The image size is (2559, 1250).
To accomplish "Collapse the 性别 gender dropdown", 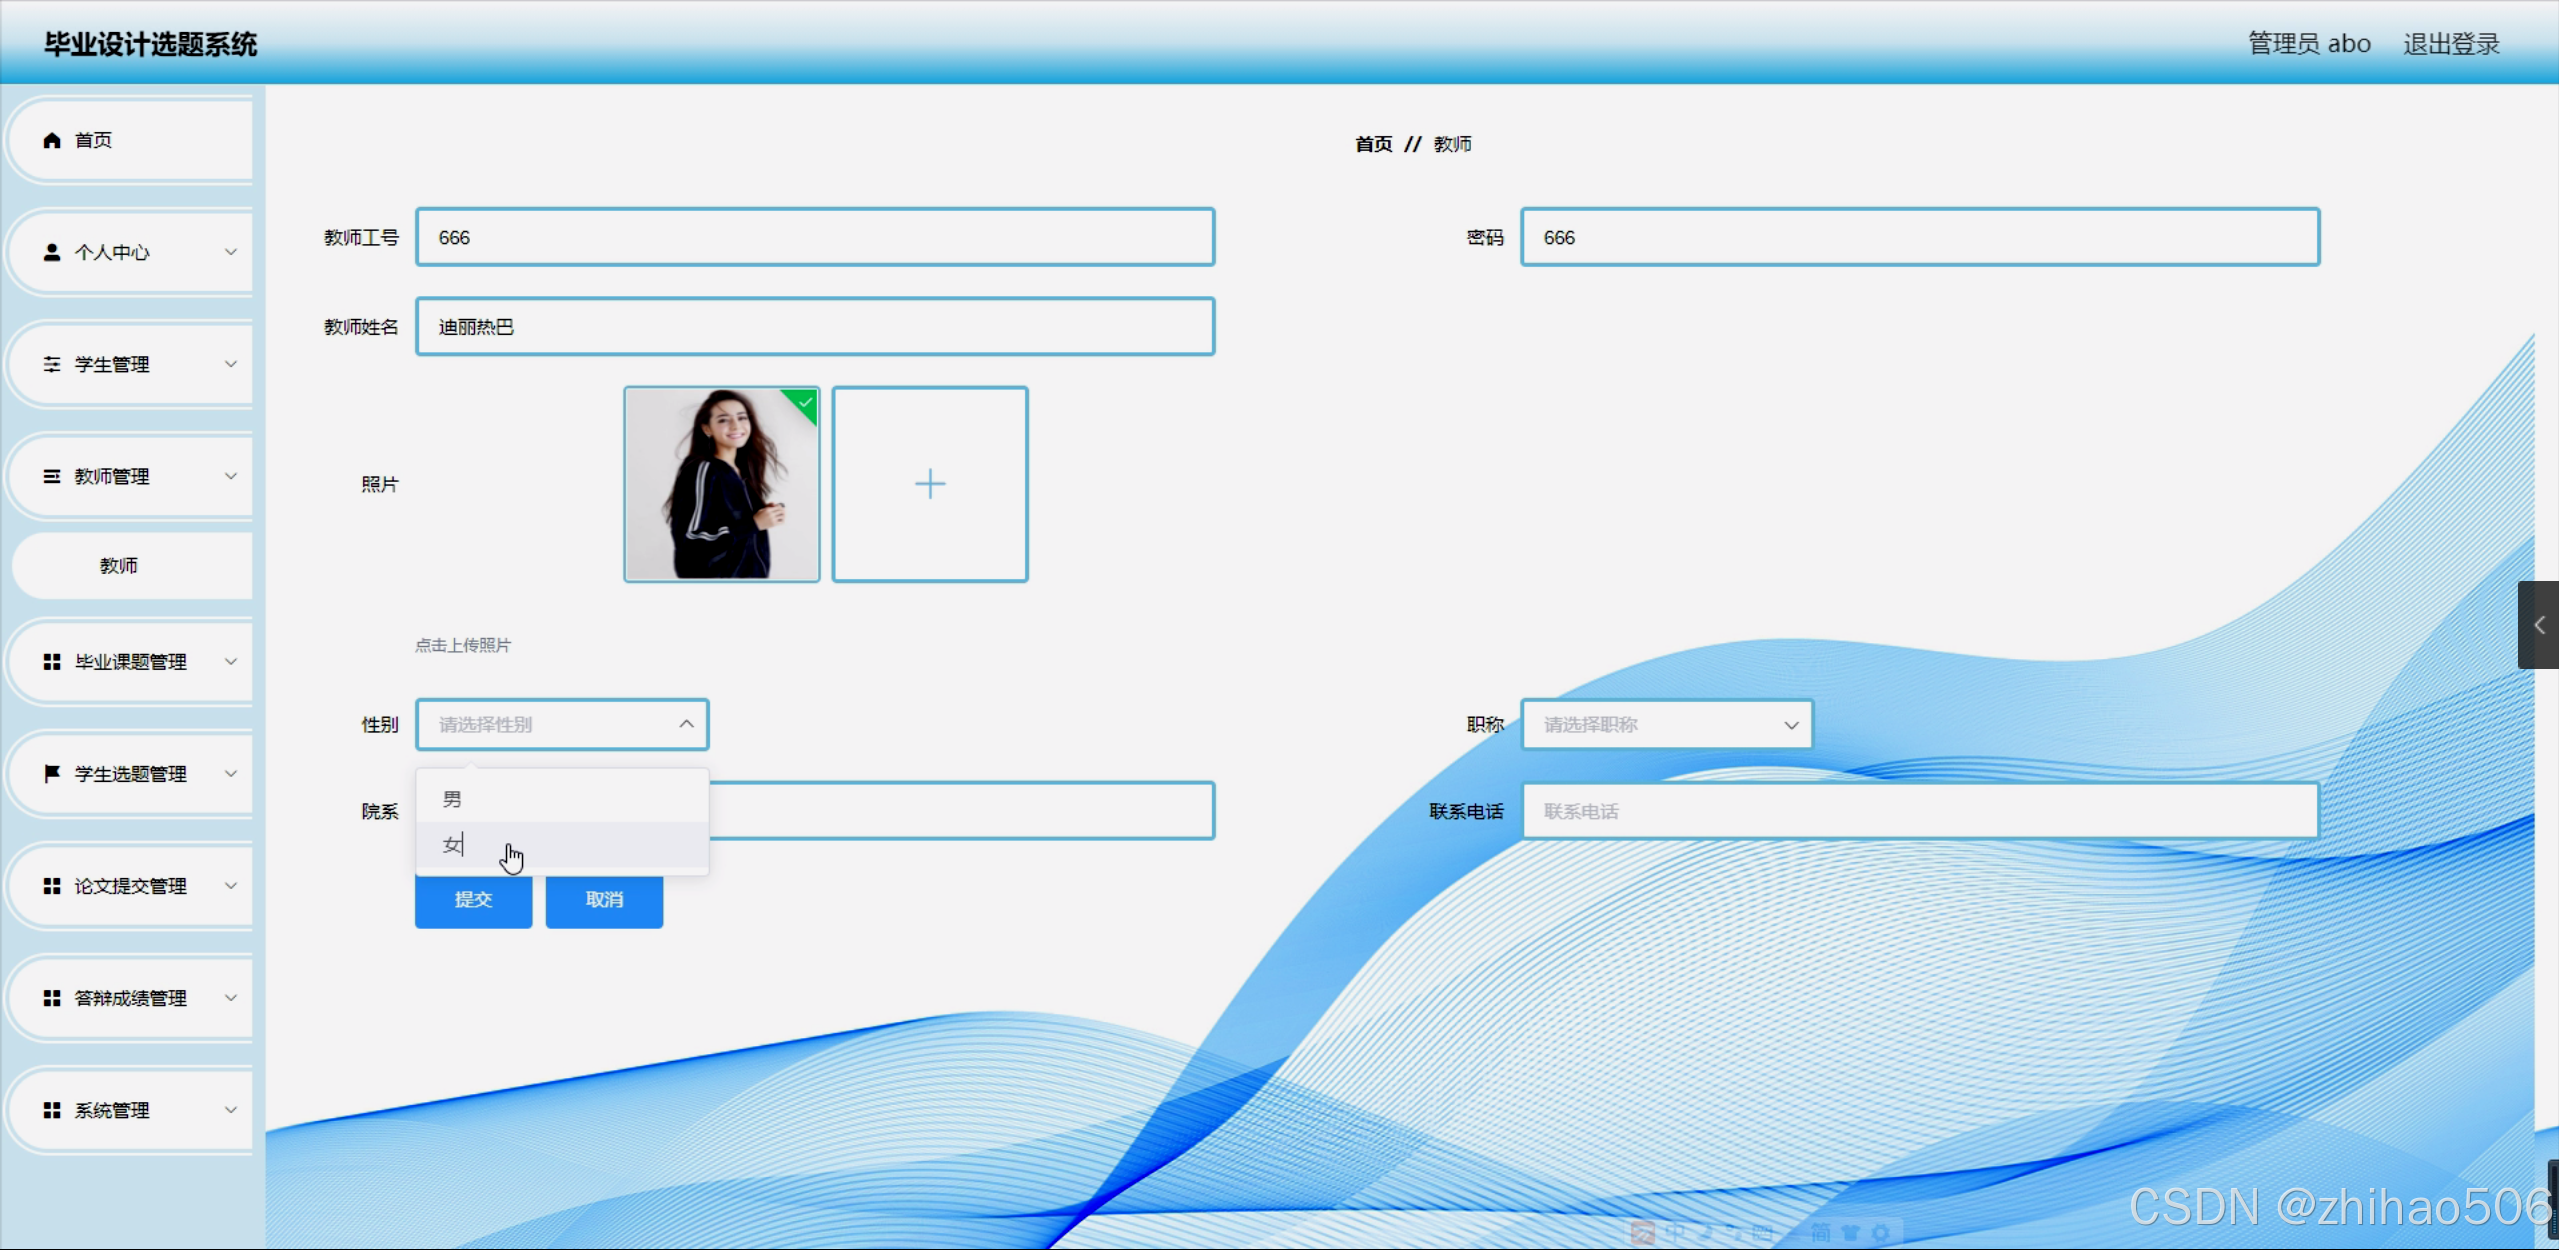I will coord(686,724).
